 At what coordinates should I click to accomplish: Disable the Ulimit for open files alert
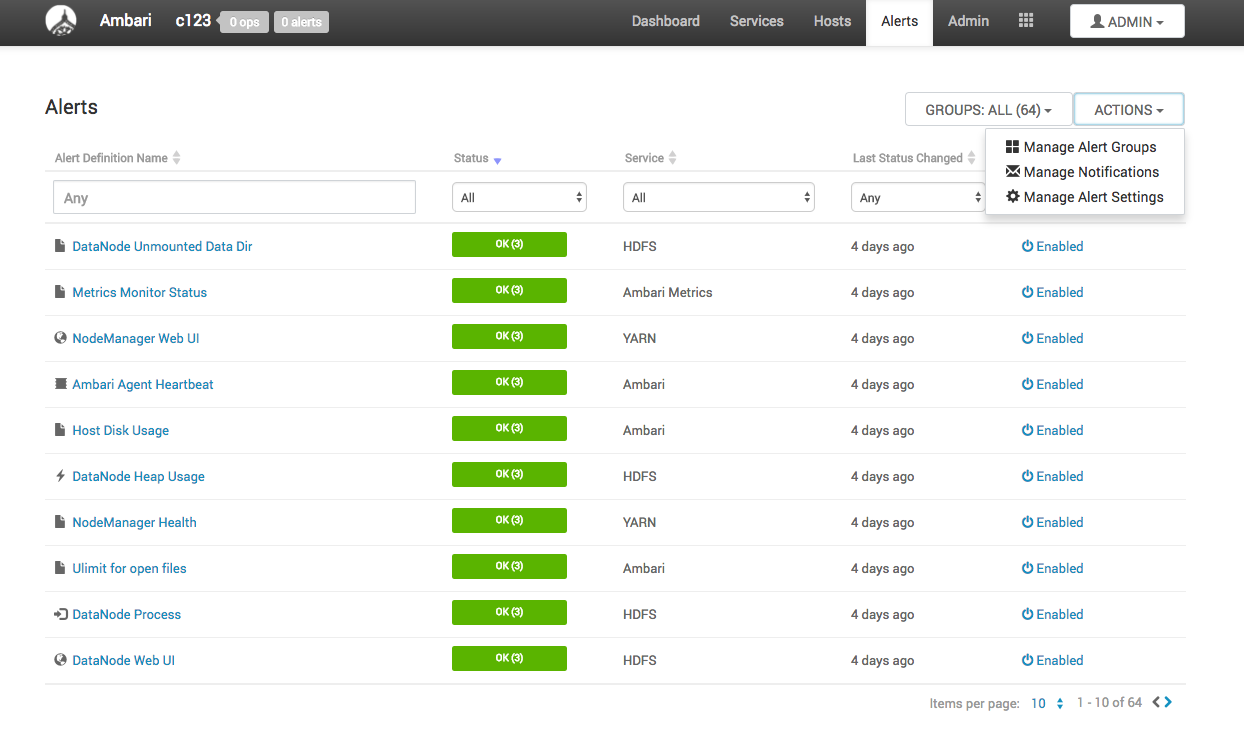point(1052,568)
